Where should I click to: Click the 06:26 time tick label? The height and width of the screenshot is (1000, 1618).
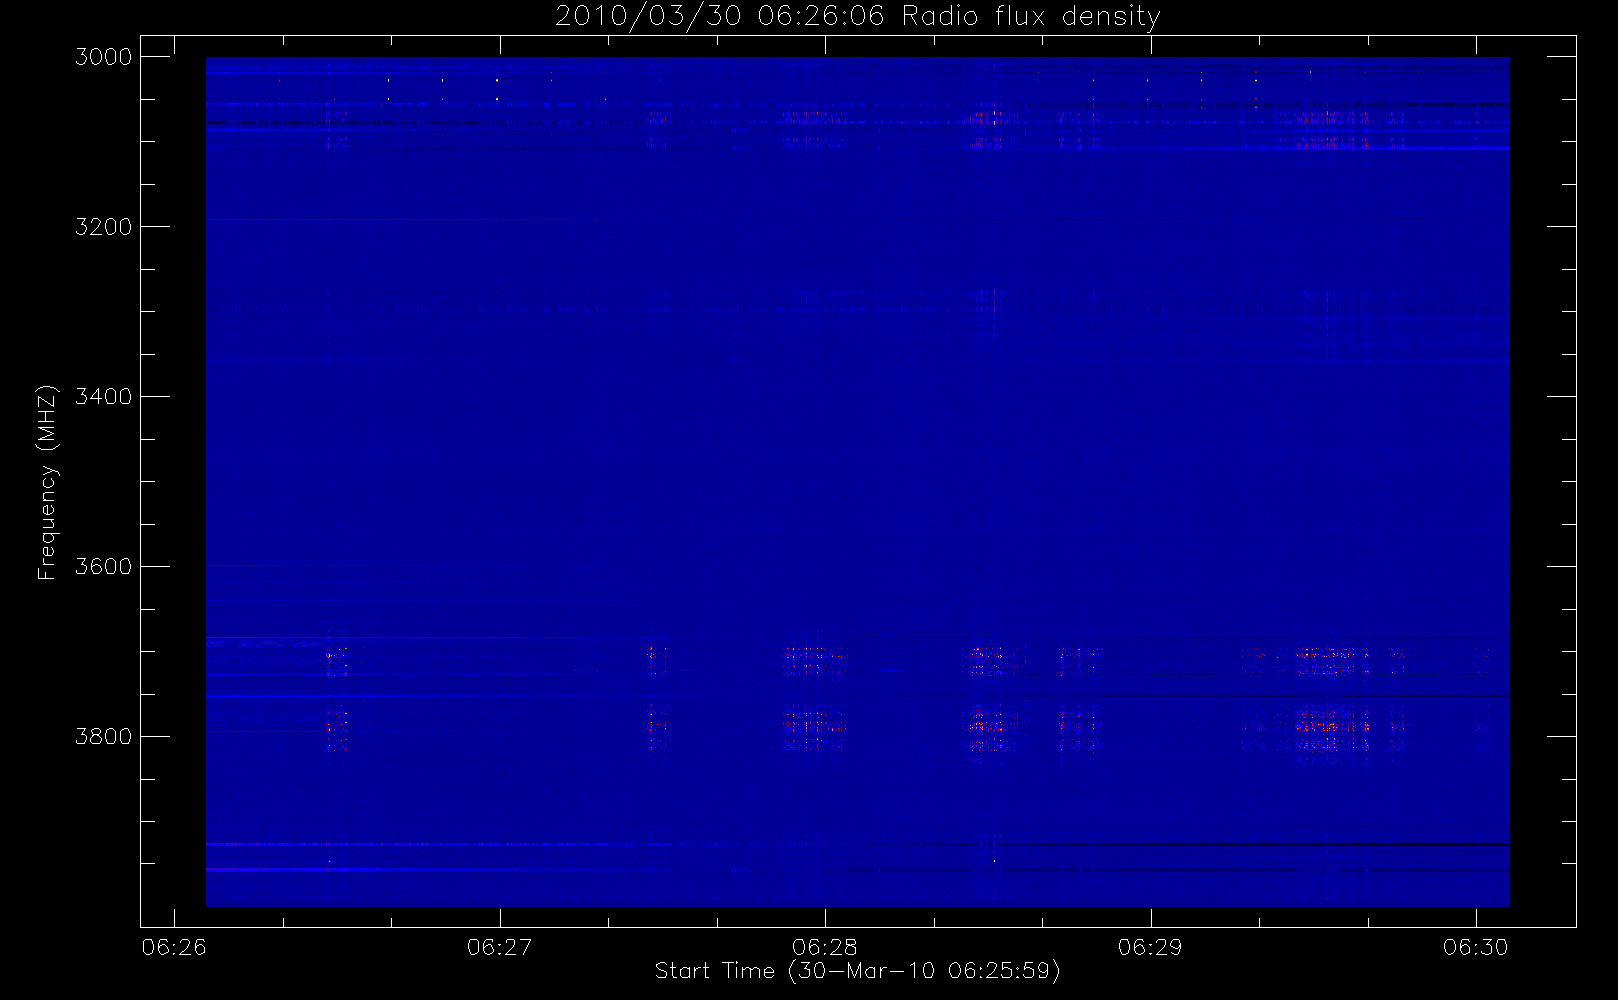click(x=174, y=947)
